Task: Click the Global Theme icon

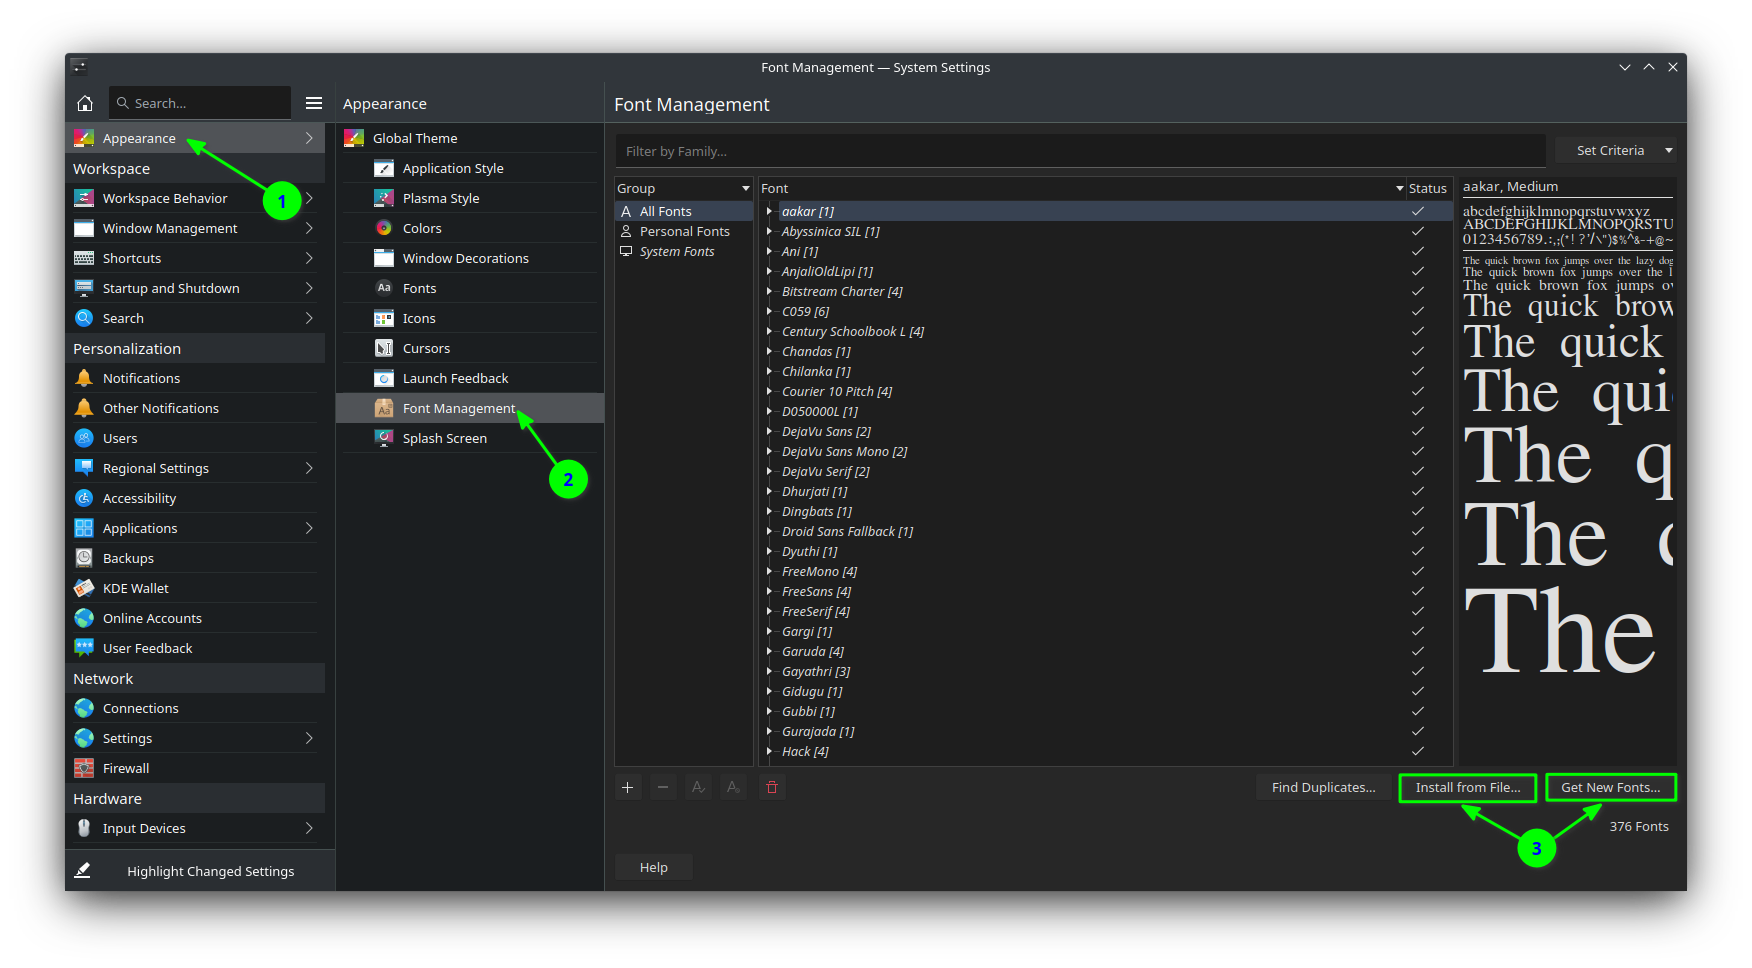Action: click(x=354, y=138)
